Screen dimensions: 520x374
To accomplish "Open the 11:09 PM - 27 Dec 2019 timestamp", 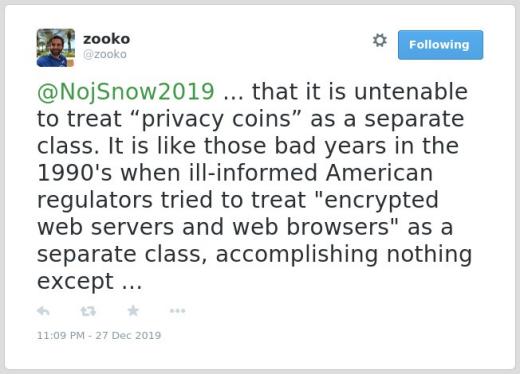I will [99, 335].
